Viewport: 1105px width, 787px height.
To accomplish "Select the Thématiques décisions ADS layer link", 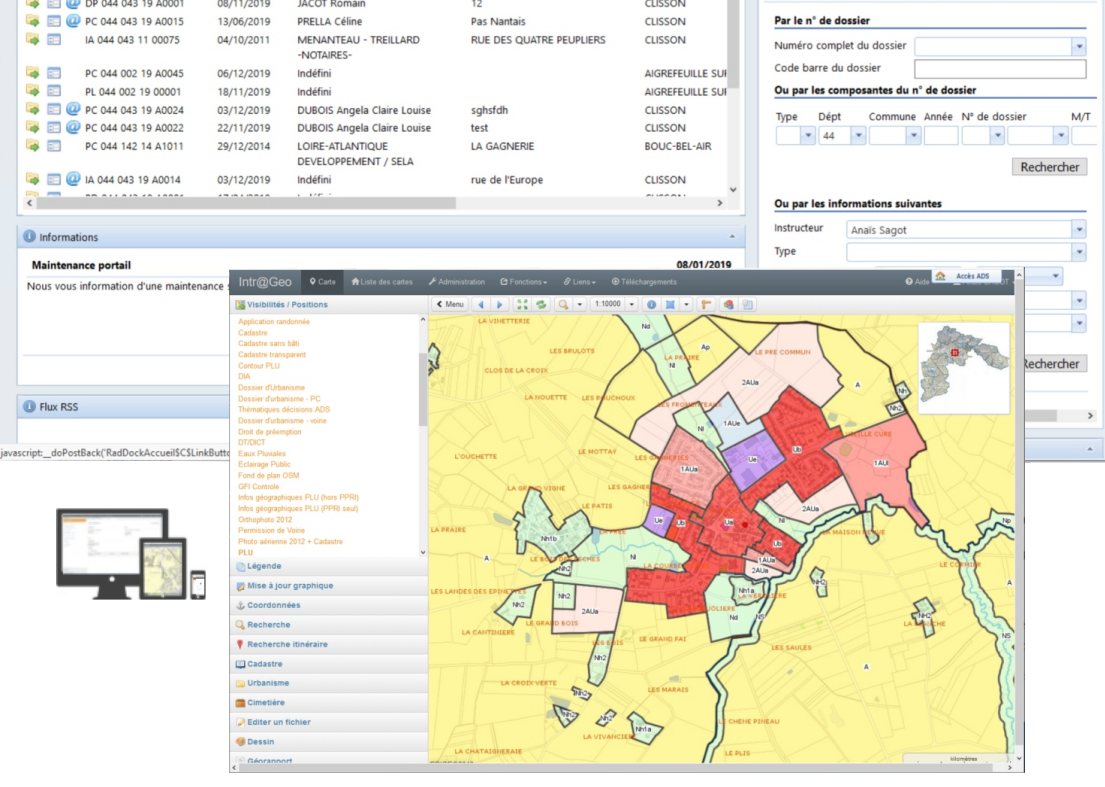I will coord(284,410).
